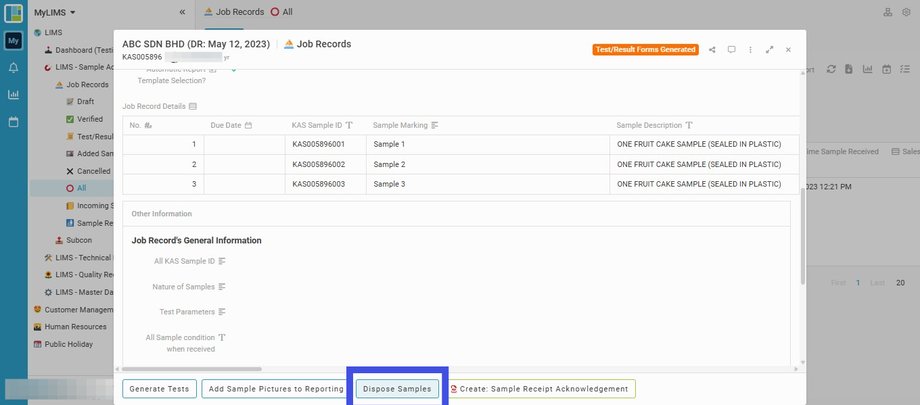Screen dimensions: 920x405
Task: Open the Draft job records view
Action: [x=80, y=102]
